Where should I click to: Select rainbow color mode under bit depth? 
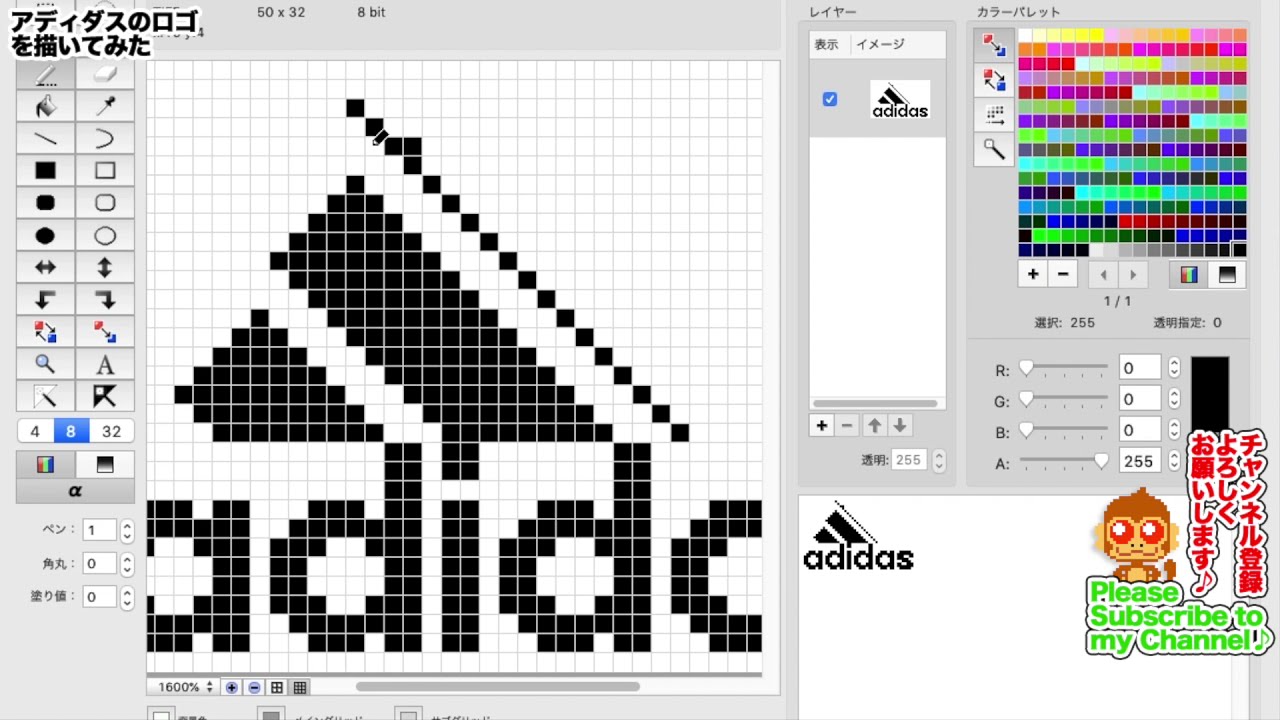pyautogui.click(x=45, y=465)
